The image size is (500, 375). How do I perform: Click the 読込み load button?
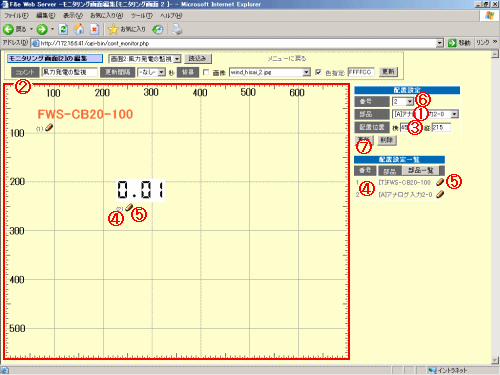pos(197,59)
